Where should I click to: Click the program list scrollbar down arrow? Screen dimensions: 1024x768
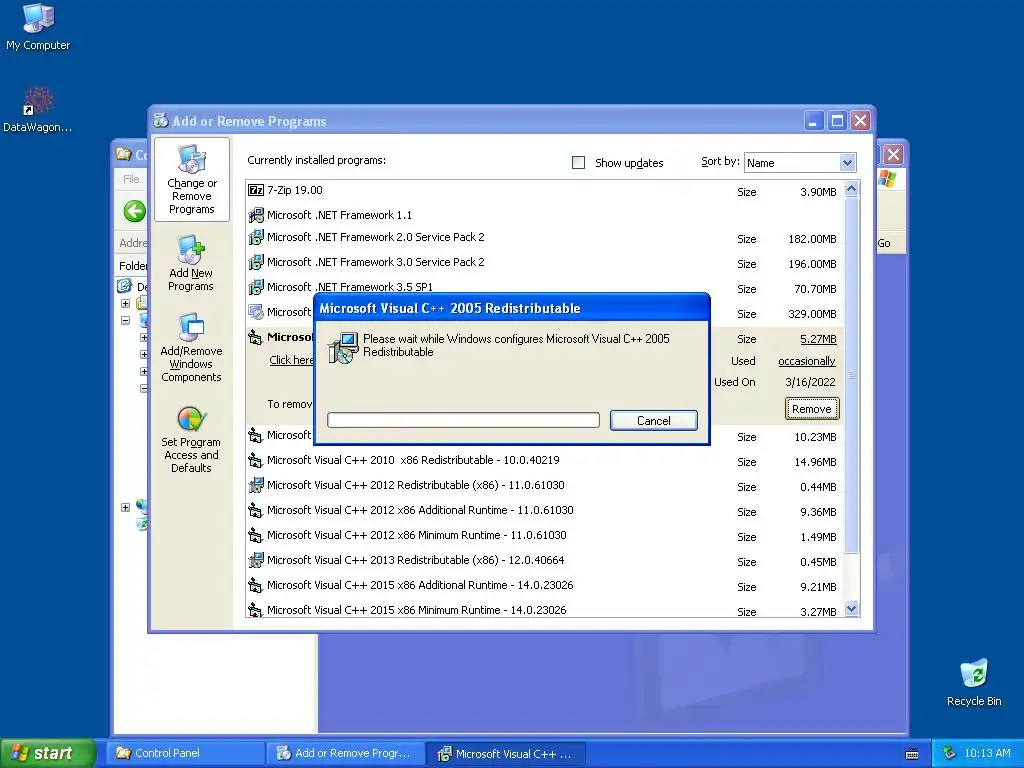tap(851, 609)
